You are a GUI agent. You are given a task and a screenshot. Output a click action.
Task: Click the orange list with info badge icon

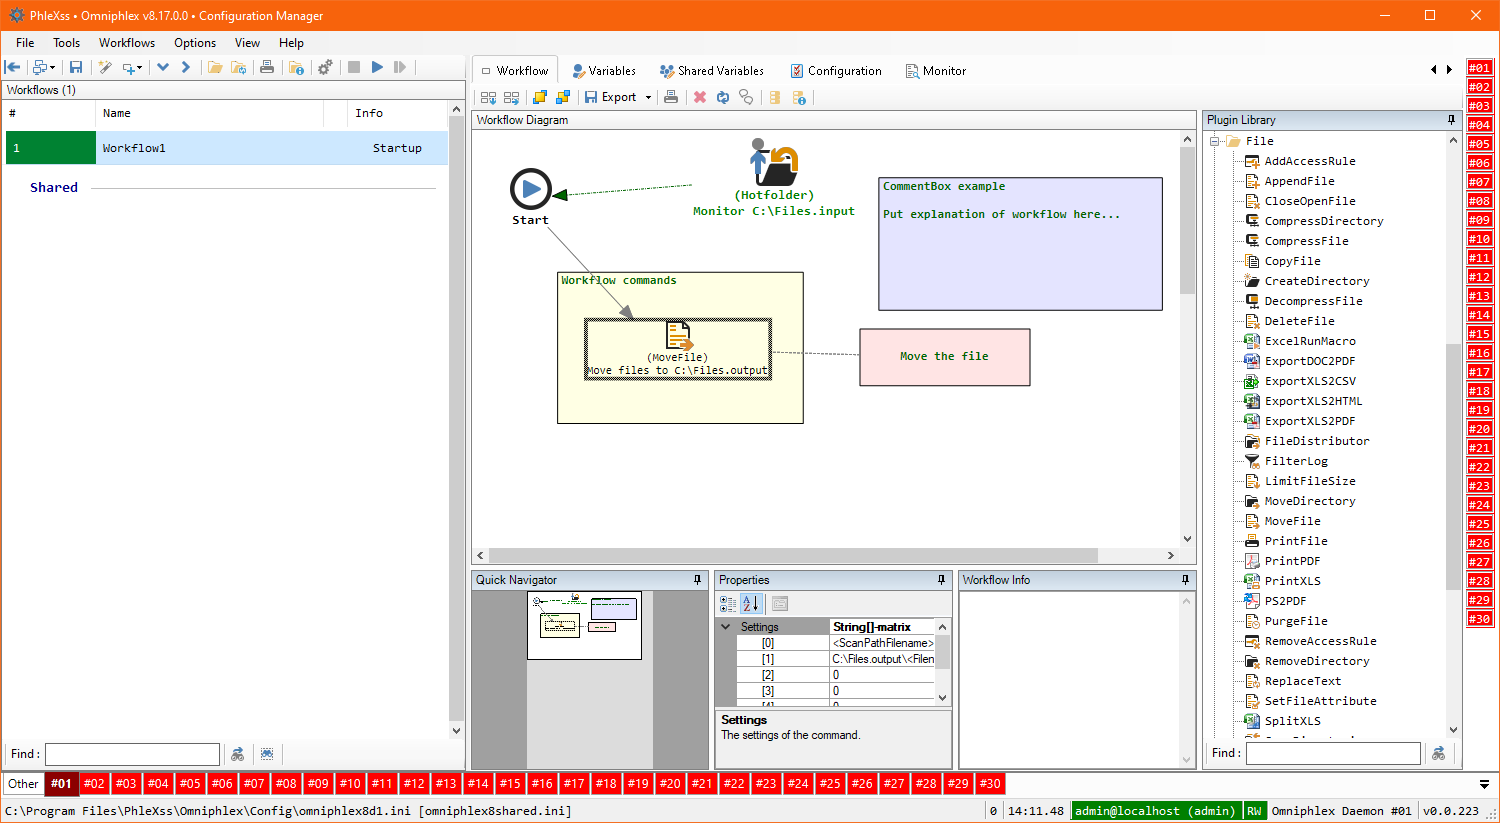point(799,97)
